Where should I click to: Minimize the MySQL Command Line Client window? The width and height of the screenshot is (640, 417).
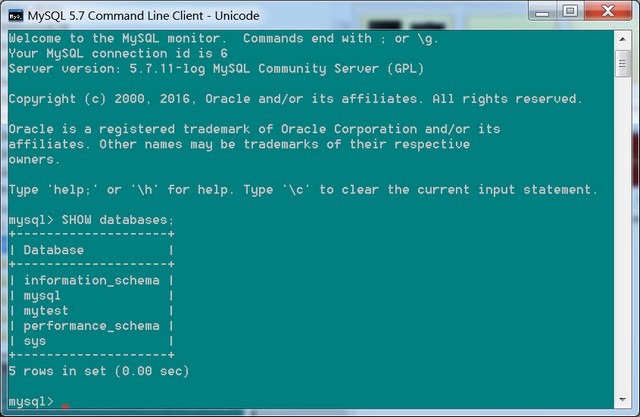(x=542, y=12)
